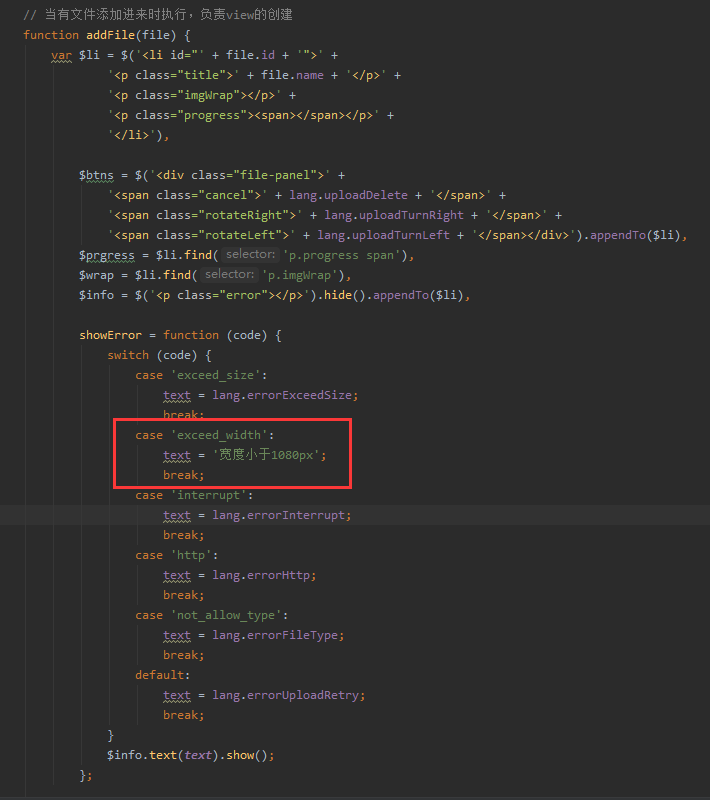The height and width of the screenshot is (800, 710).
Task: Click the 'showError' function name
Action: pos(110,335)
